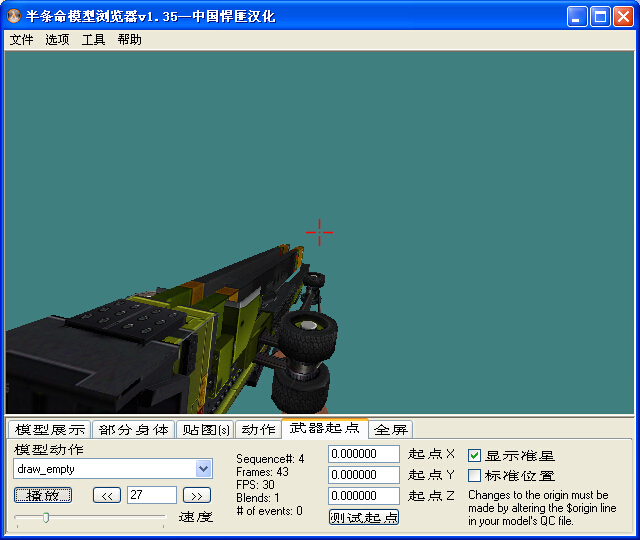Click the 测试起点 button
This screenshot has height=540, width=640.
pyautogui.click(x=364, y=517)
